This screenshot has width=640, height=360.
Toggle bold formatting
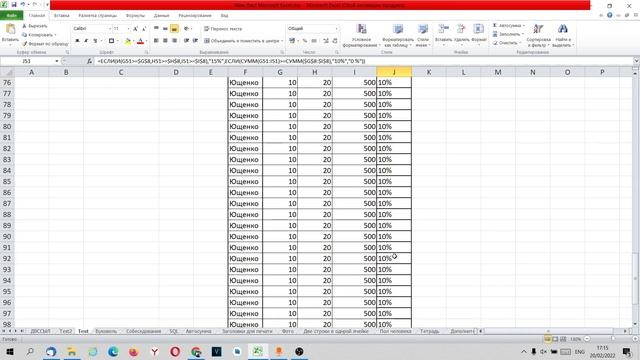click(77, 41)
